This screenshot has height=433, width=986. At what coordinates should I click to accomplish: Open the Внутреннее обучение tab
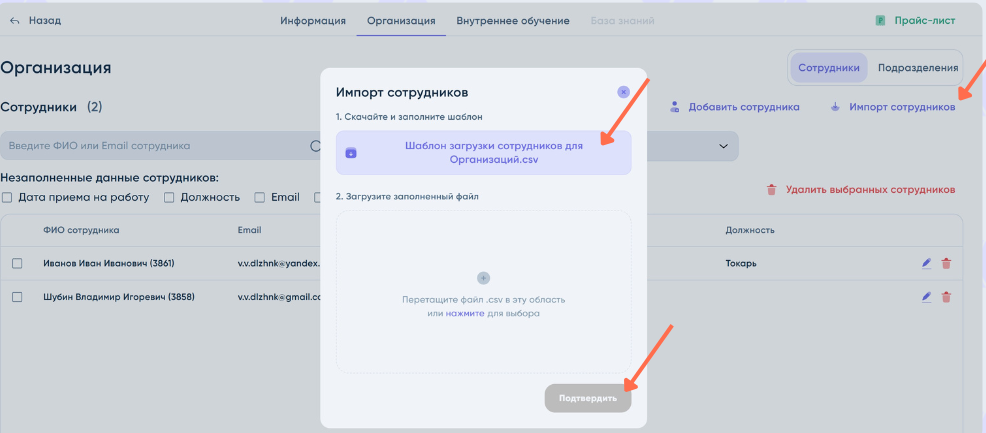(x=513, y=20)
